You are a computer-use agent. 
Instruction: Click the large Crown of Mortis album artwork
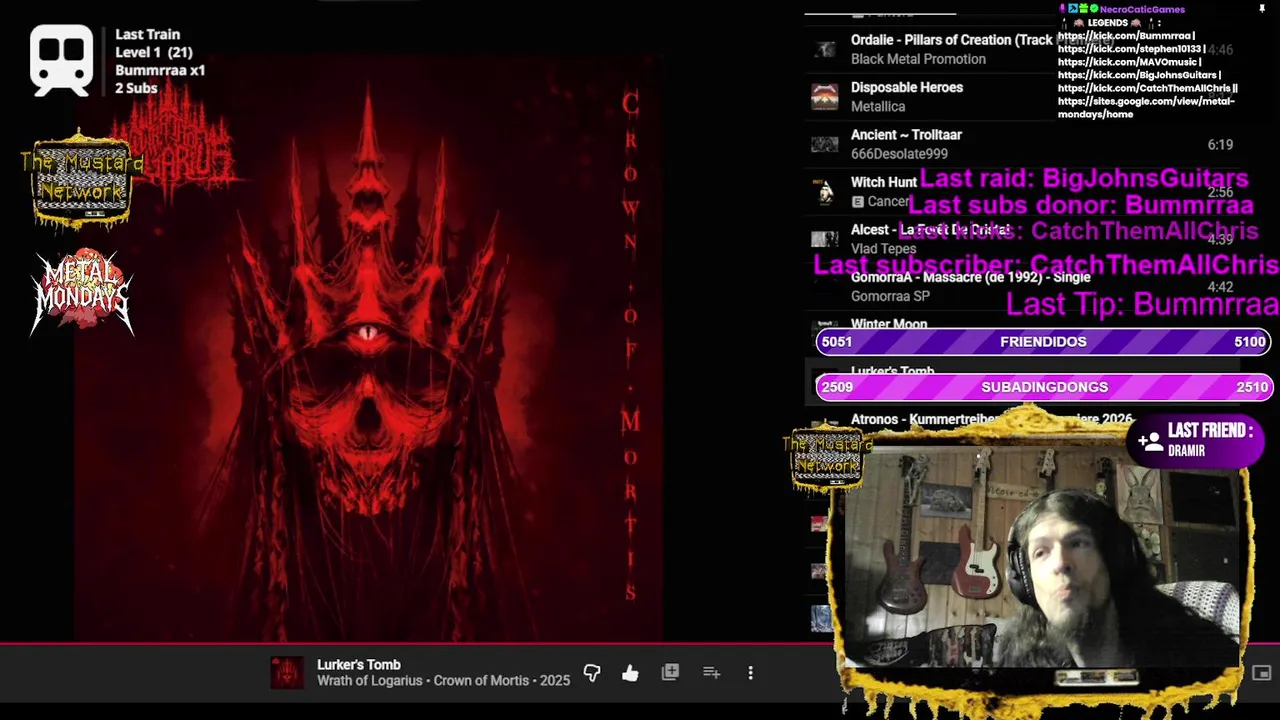click(x=368, y=348)
